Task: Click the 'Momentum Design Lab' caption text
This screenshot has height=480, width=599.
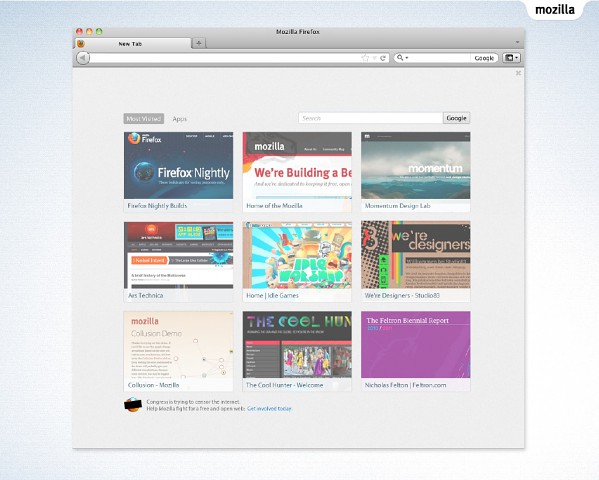Action: coord(397,206)
